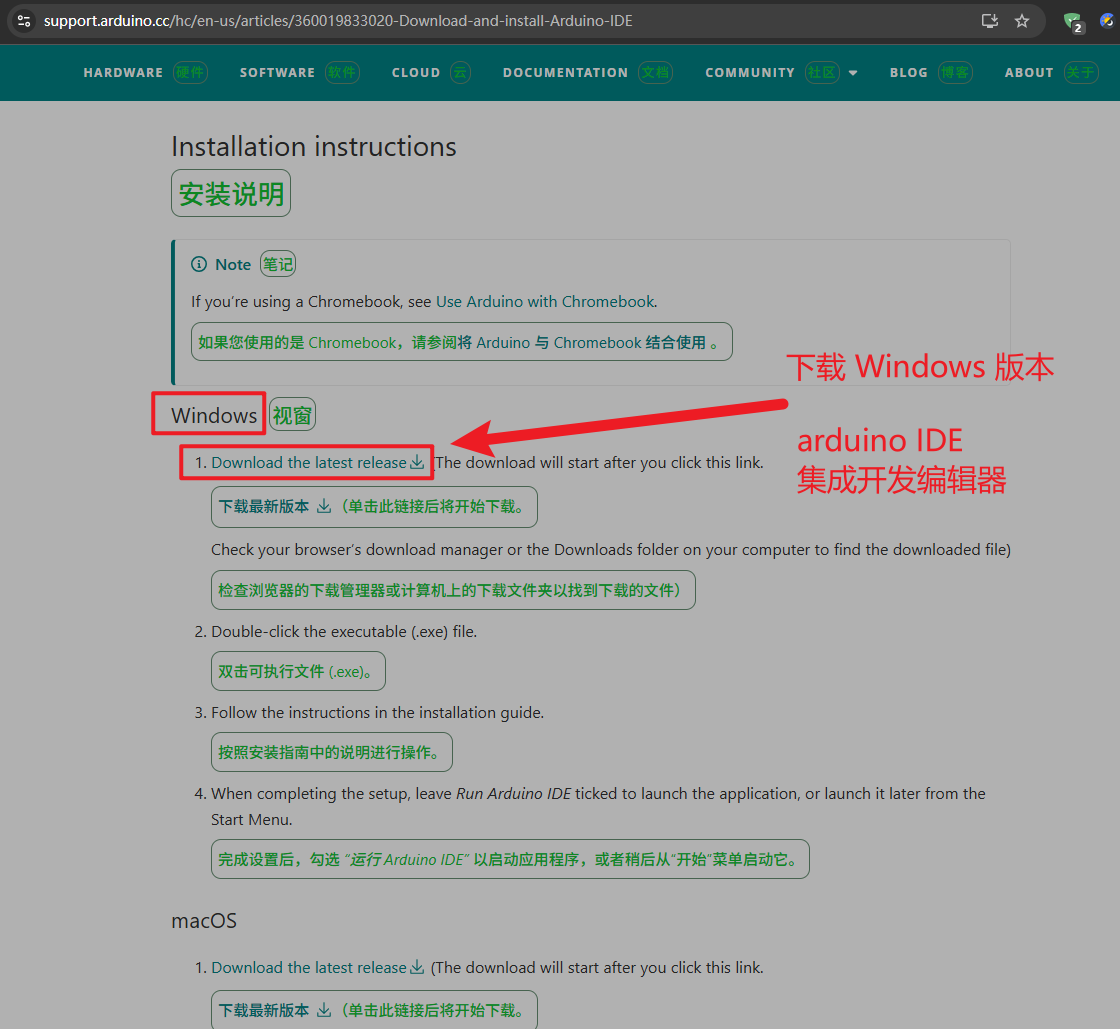
Task: Click Windows Download the latest release link
Action: 309,463
